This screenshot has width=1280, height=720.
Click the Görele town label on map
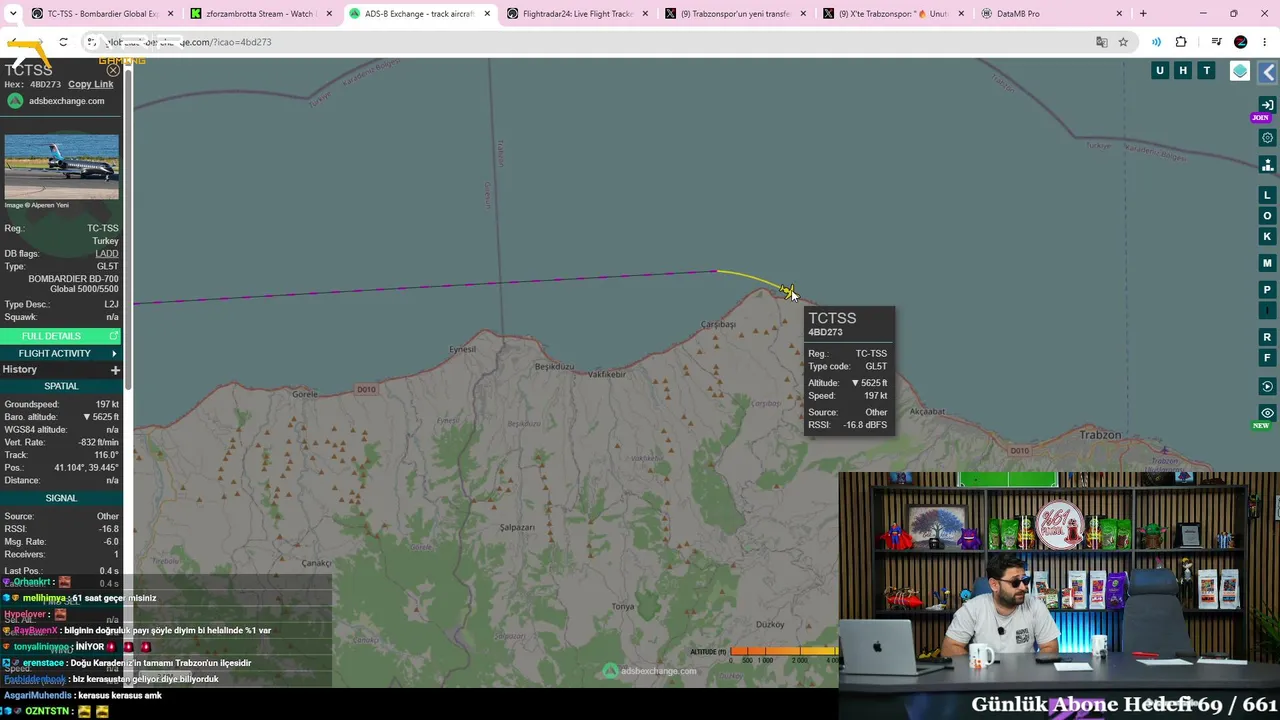pyautogui.click(x=304, y=394)
